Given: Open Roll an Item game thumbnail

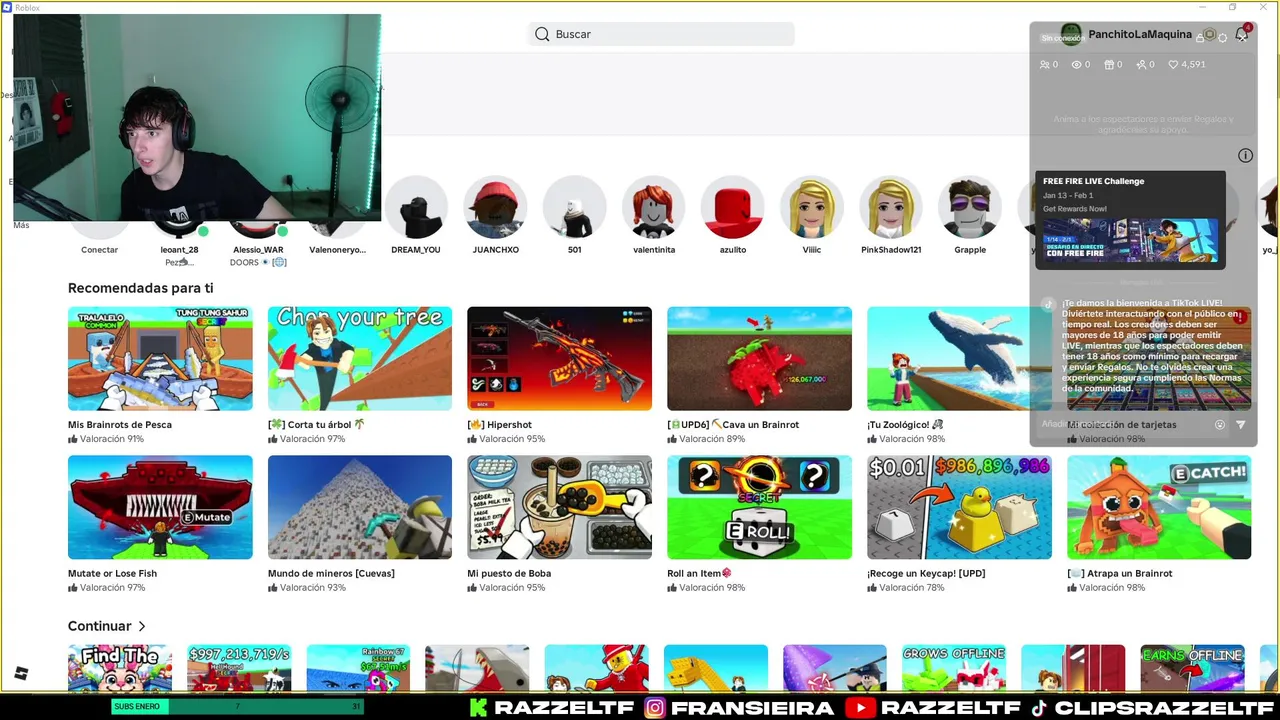Looking at the screenshot, I should click(x=759, y=507).
